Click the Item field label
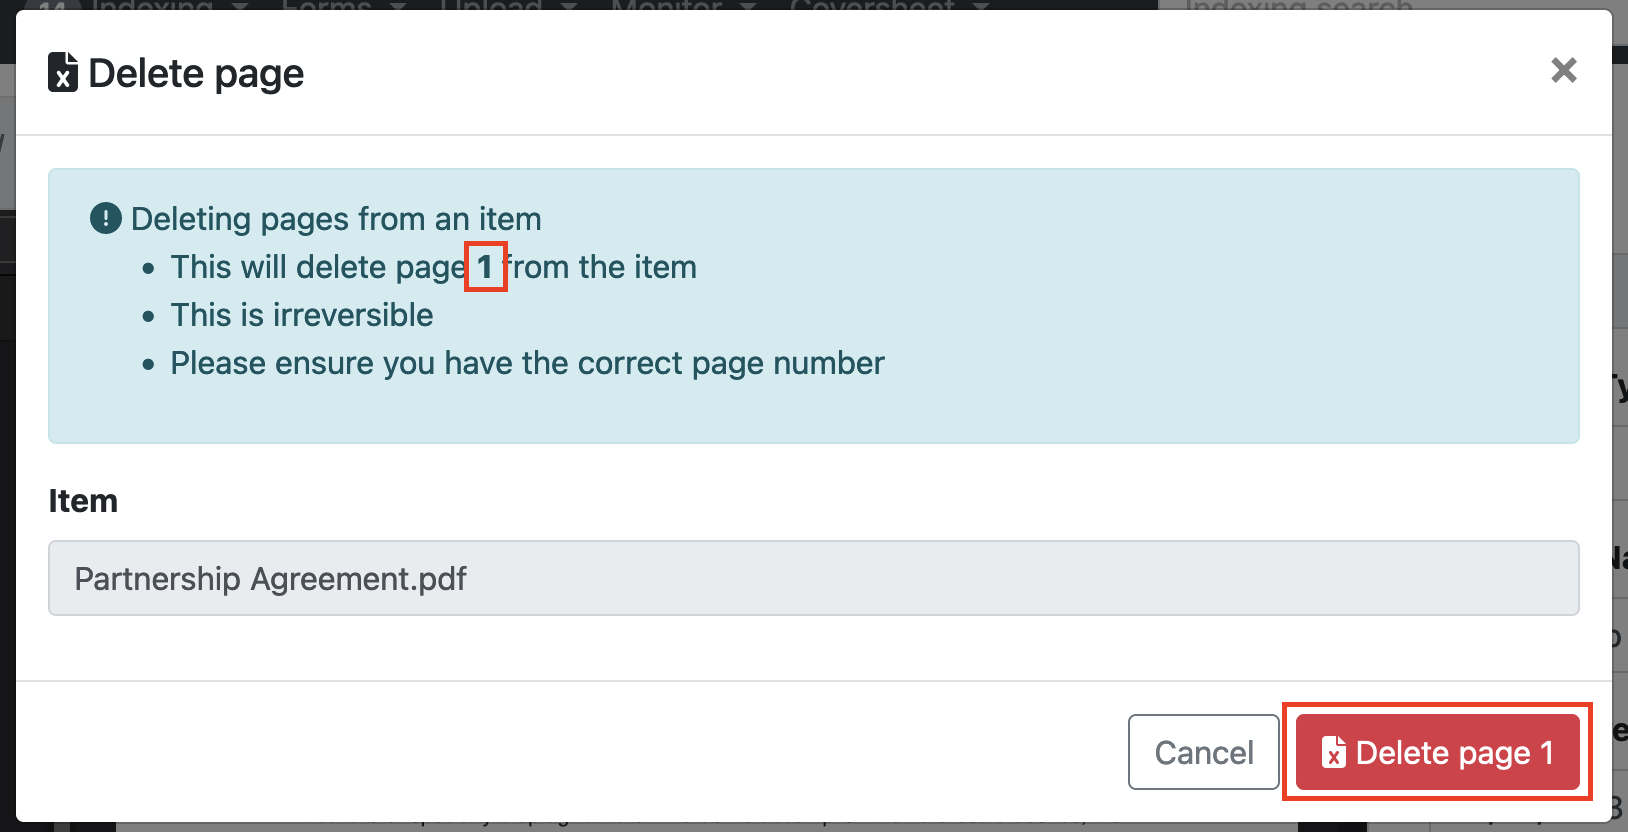This screenshot has width=1628, height=832. coord(83,501)
